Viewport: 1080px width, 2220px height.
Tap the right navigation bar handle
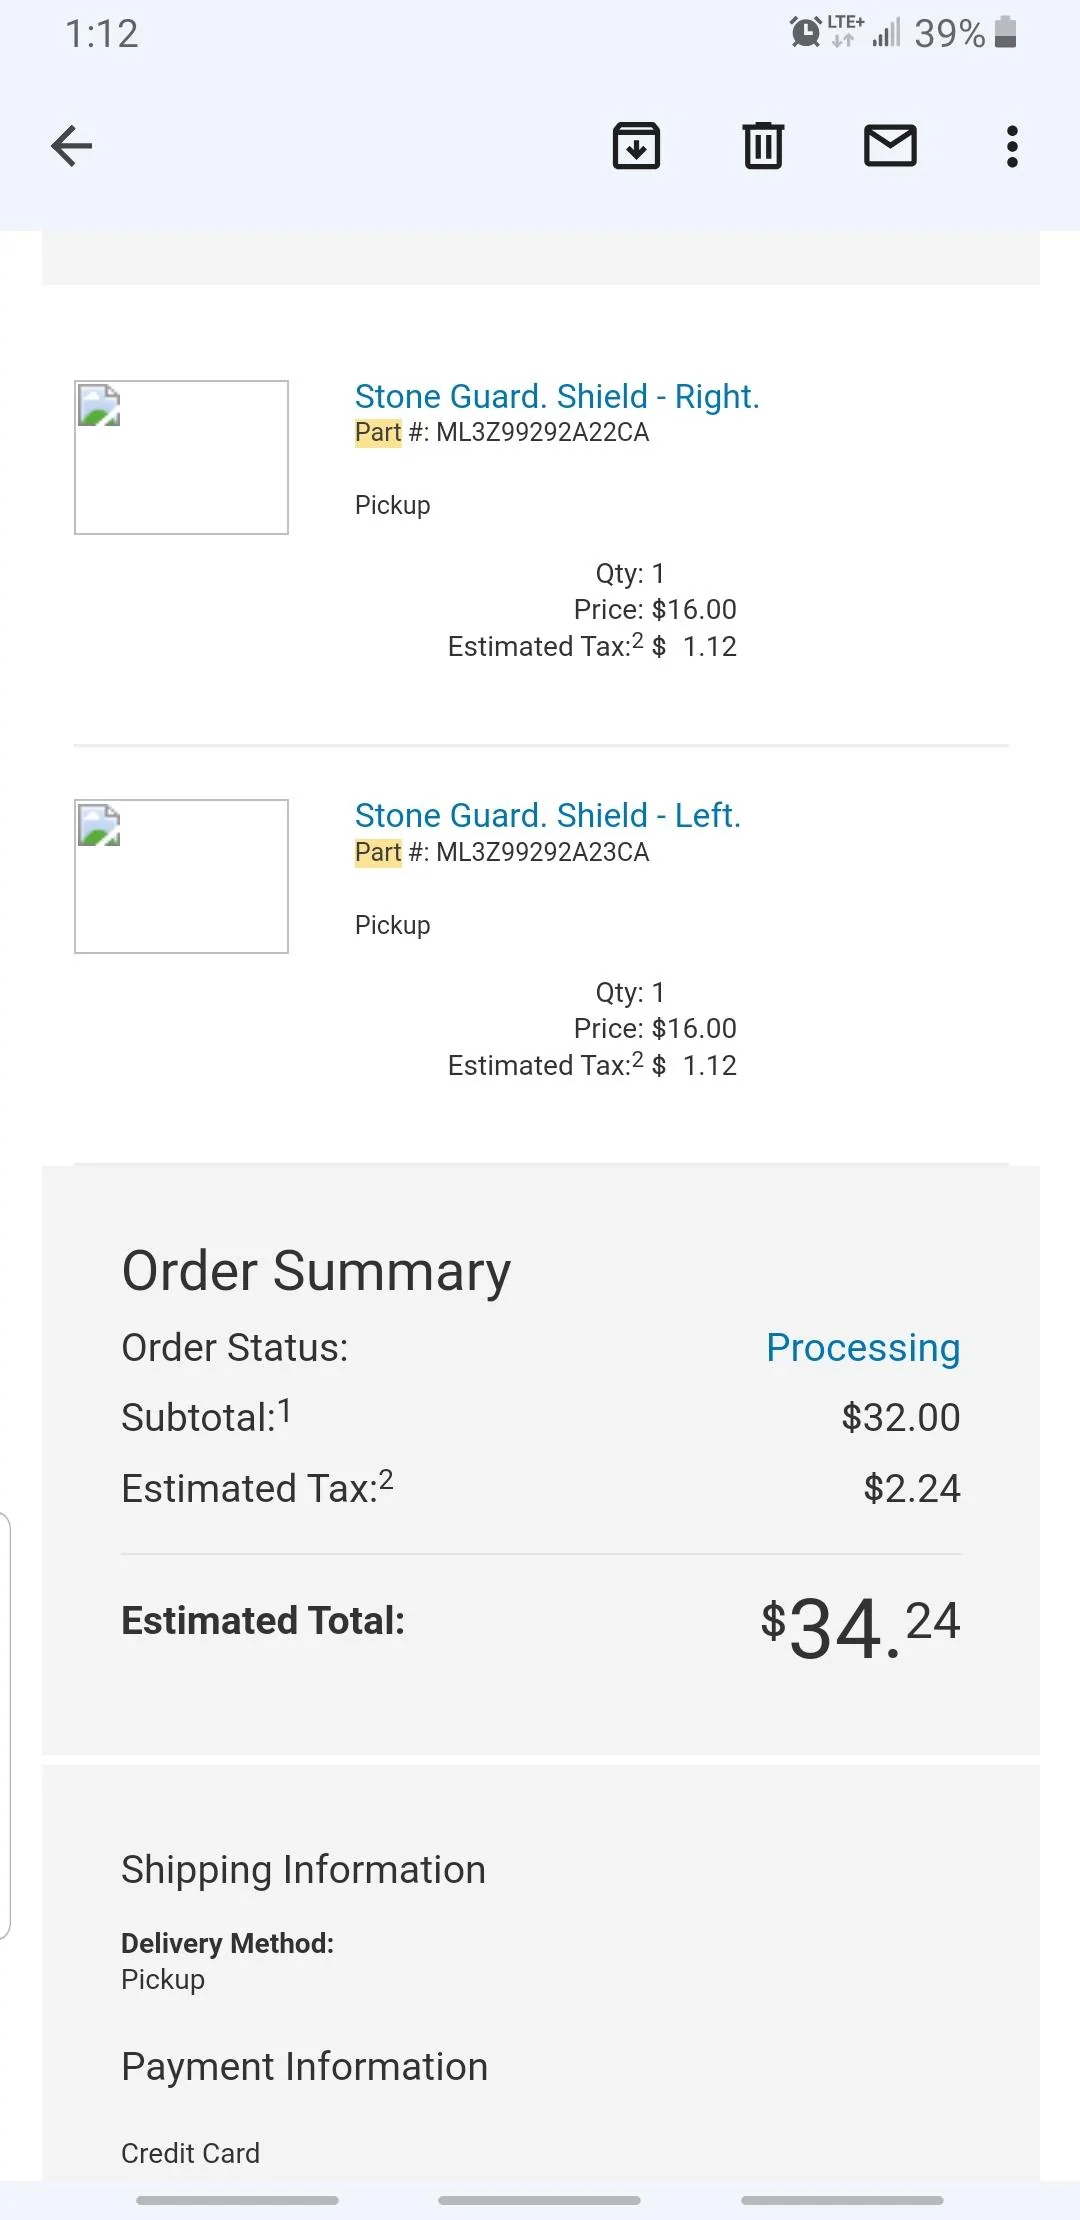coord(842,2200)
